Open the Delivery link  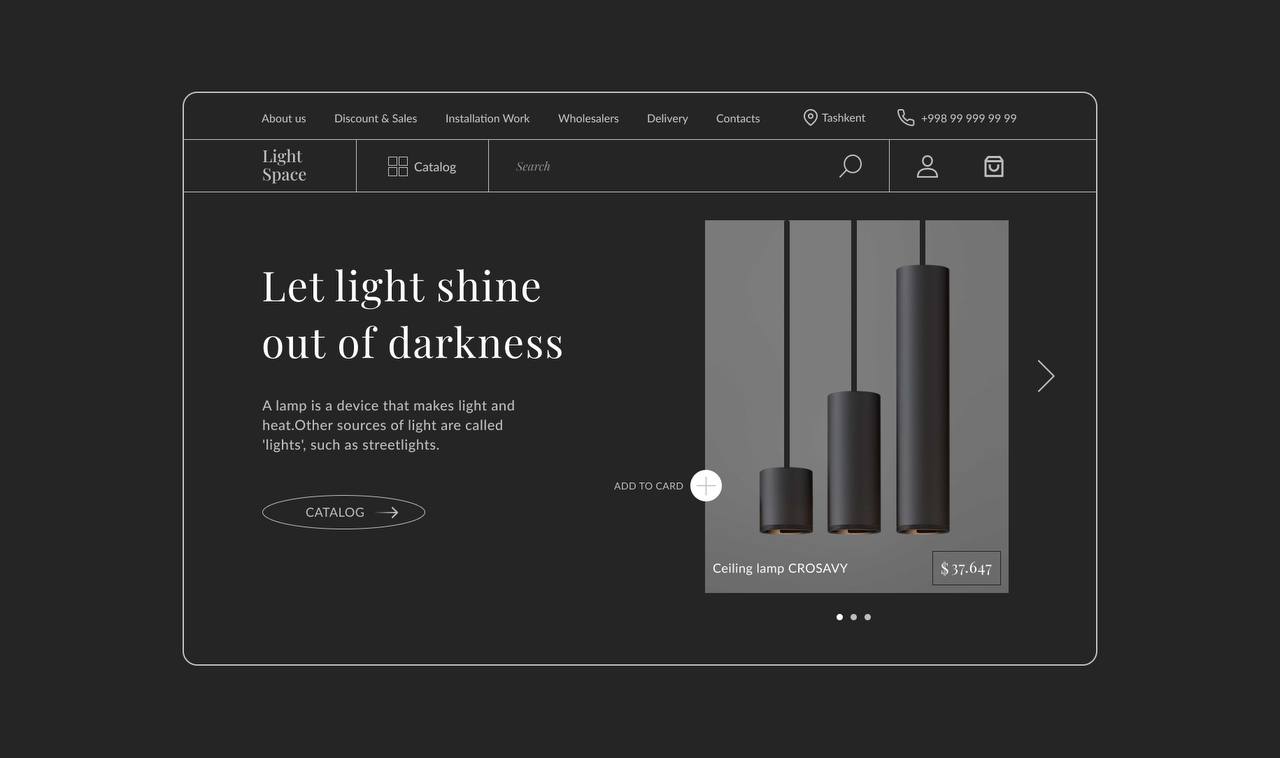click(x=667, y=118)
